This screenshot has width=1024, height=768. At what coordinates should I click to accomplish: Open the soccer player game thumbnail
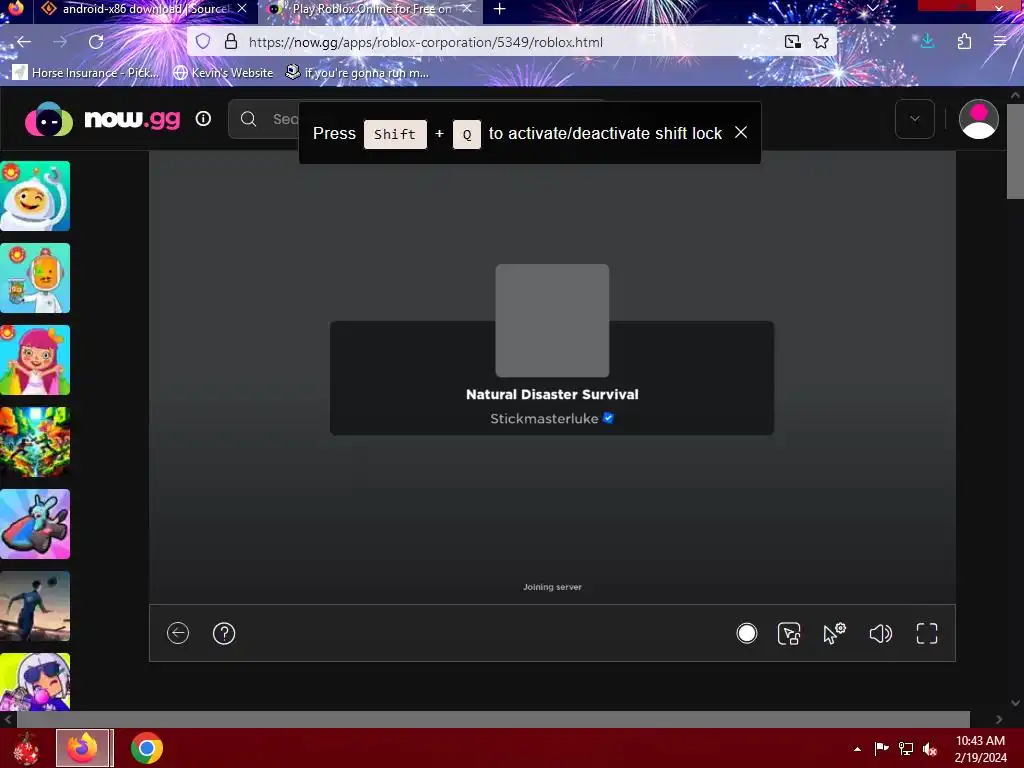coord(35,606)
